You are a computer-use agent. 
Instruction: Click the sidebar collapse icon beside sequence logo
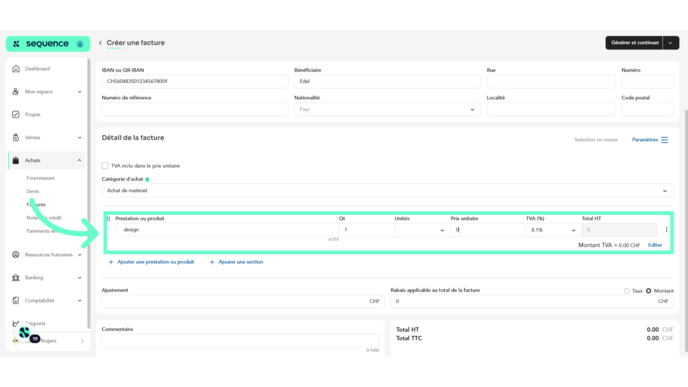pyautogui.click(x=80, y=44)
